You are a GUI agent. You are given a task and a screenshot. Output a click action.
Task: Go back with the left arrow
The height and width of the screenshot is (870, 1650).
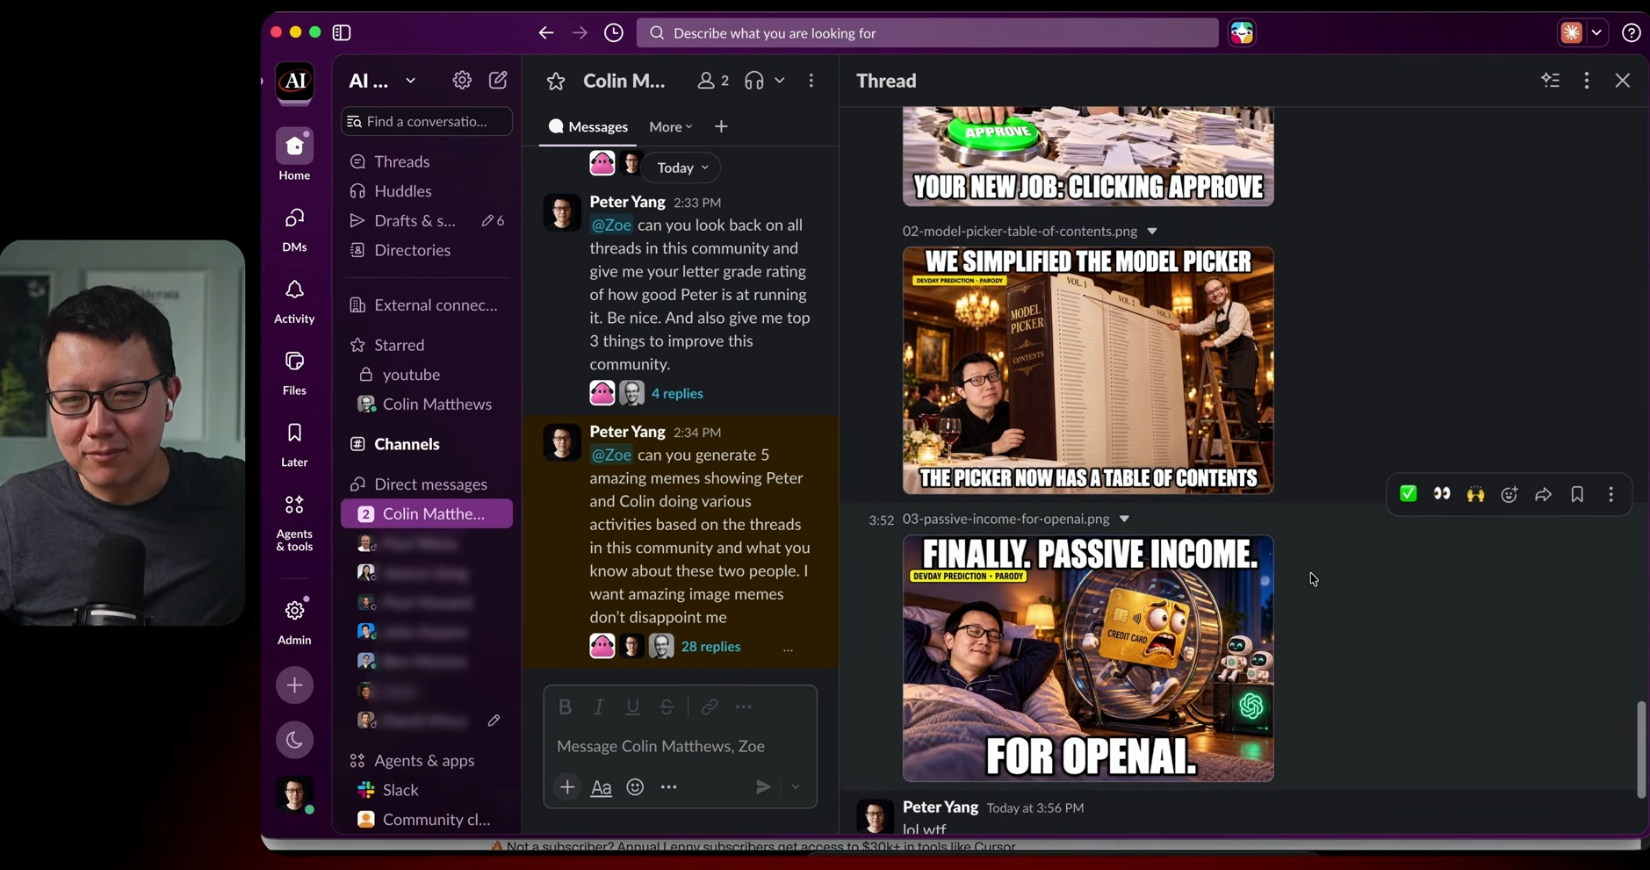pos(546,33)
